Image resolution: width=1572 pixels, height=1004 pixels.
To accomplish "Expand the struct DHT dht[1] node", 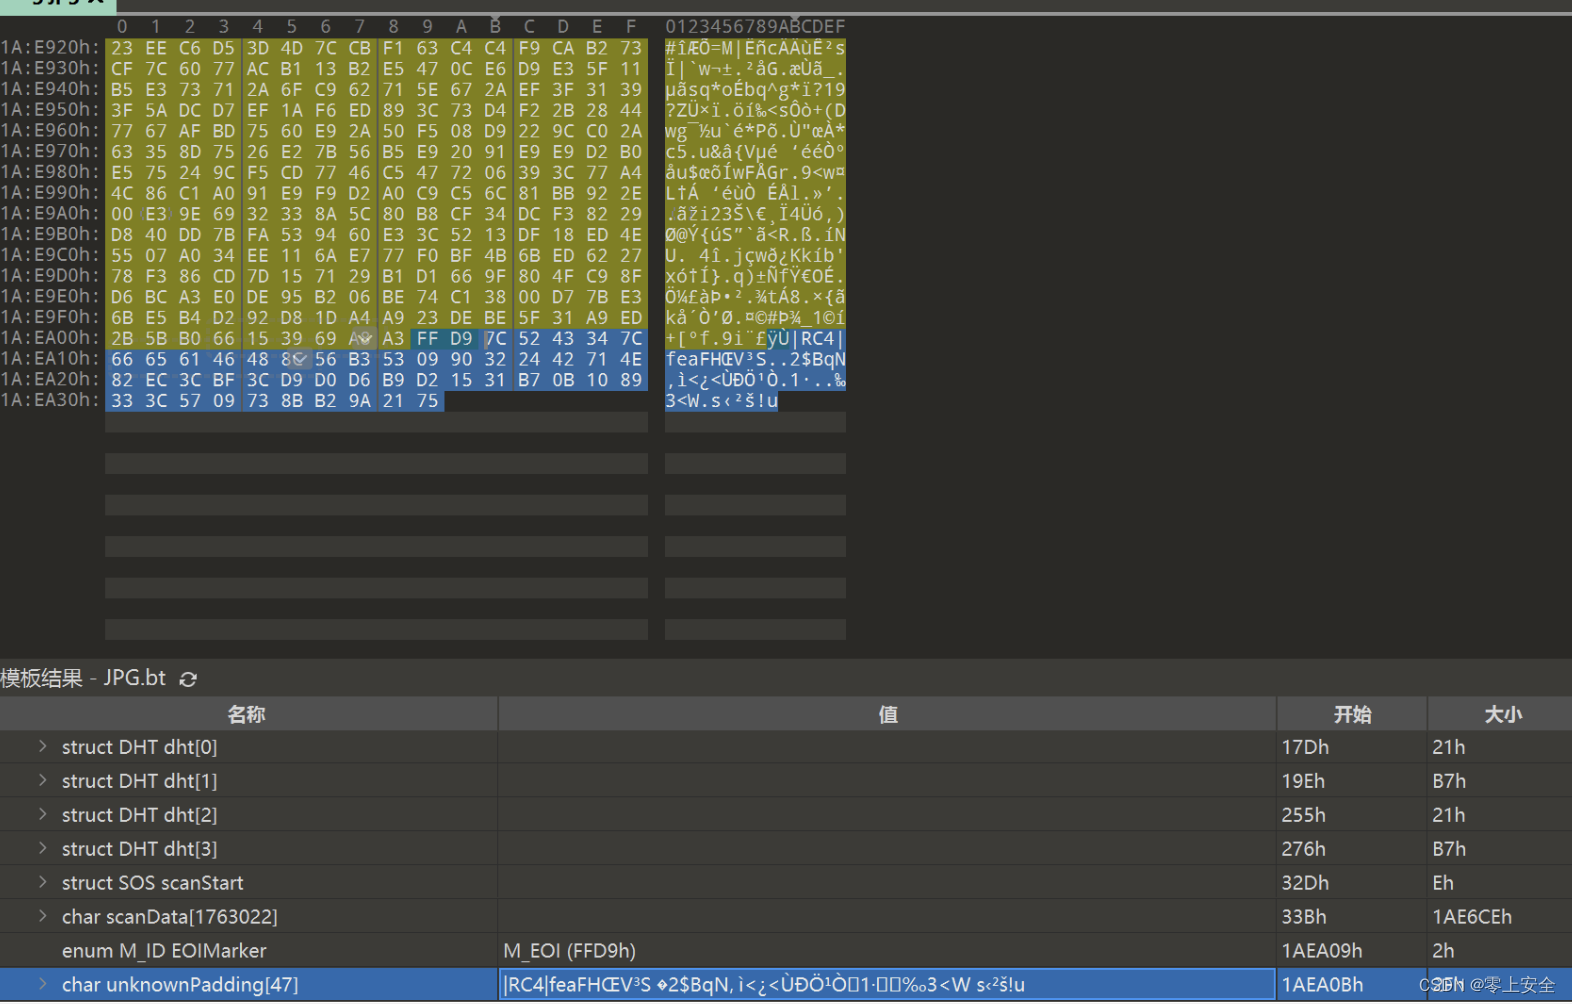I will pyautogui.click(x=42, y=781).
